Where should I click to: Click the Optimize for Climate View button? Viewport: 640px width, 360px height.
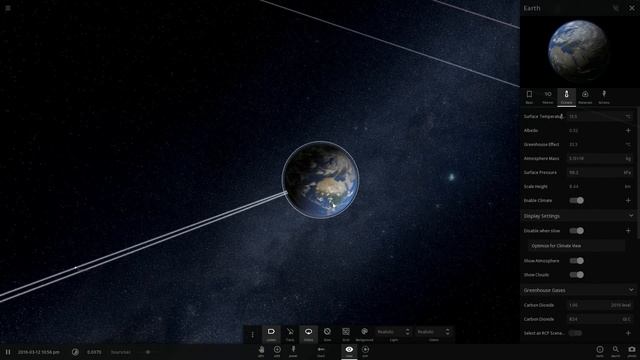click(576, 246)
